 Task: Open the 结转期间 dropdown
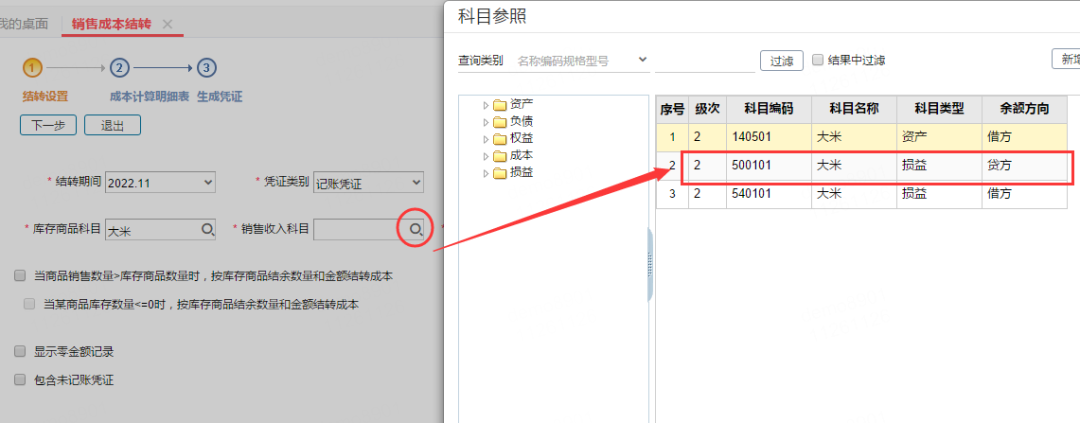pos(160,182)
